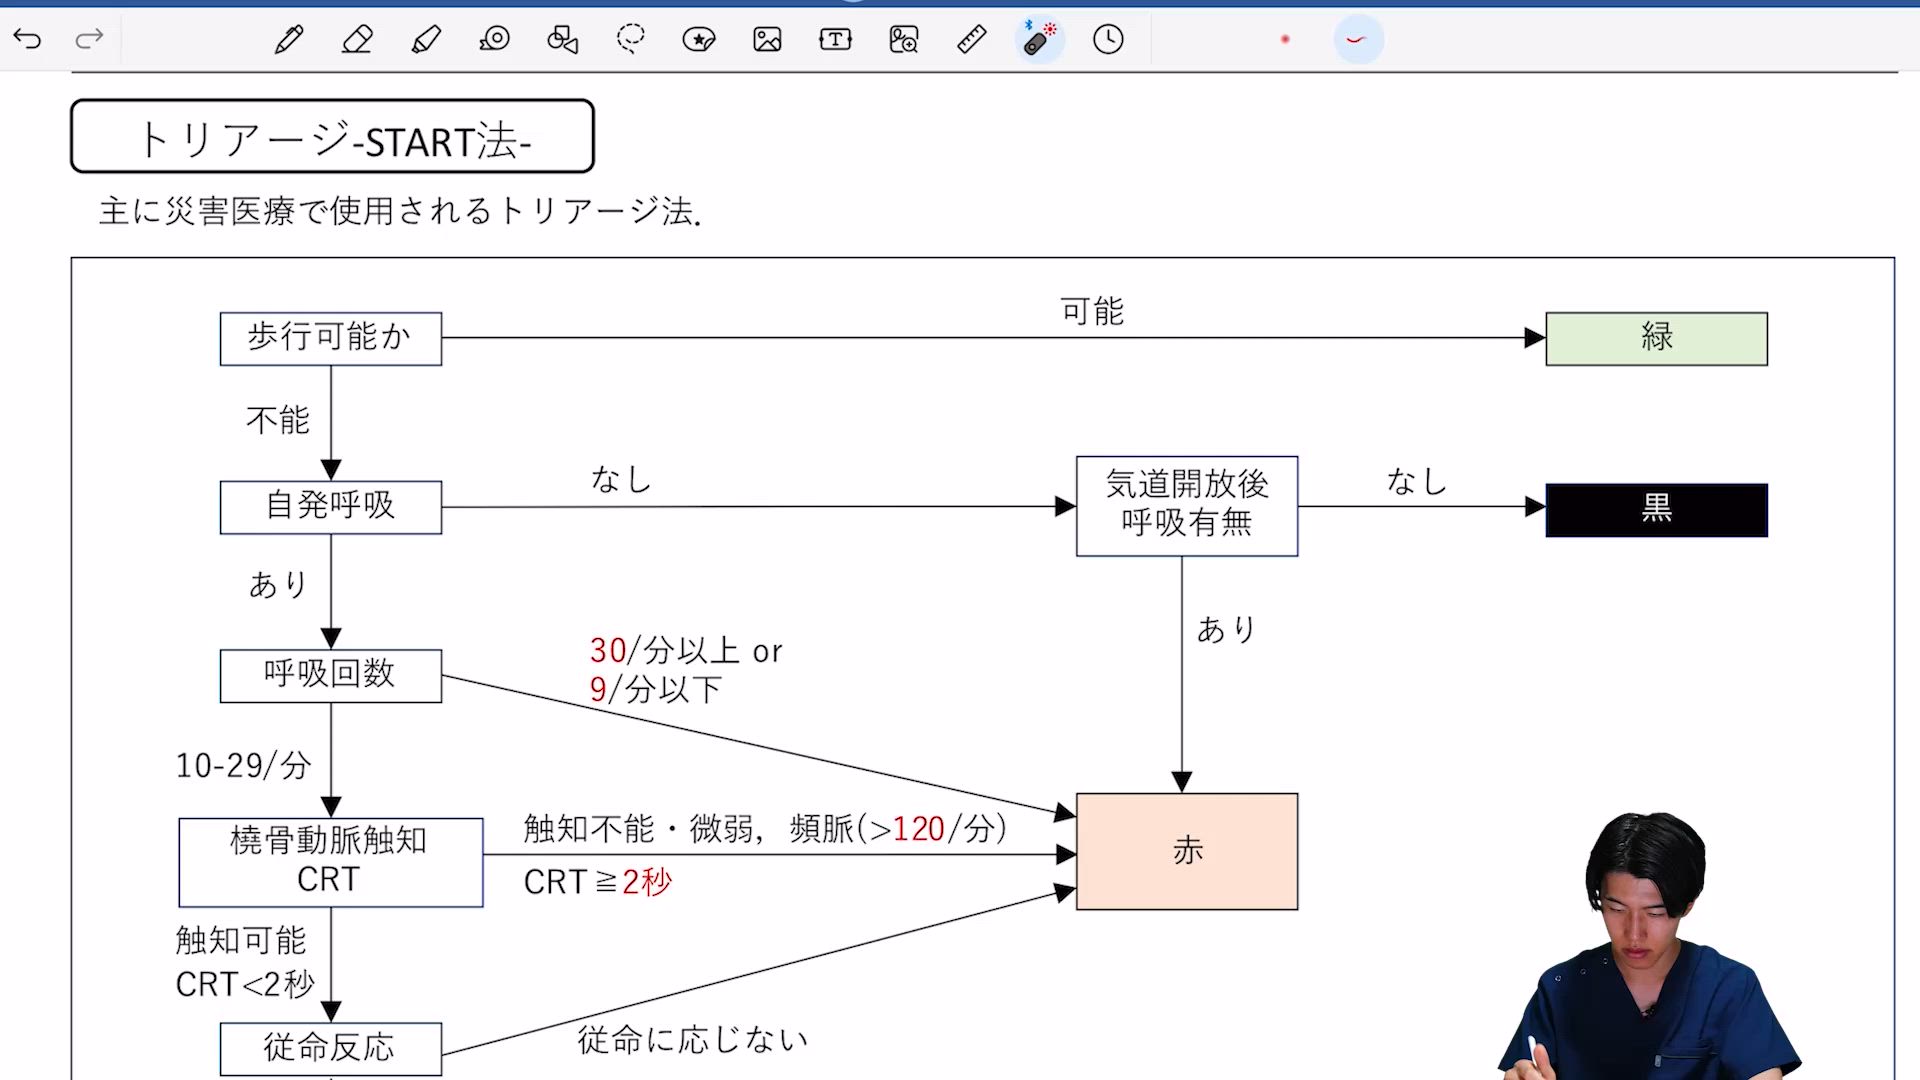Choose the red dot laser style

pyautogui.click(x=1285, y=39)
